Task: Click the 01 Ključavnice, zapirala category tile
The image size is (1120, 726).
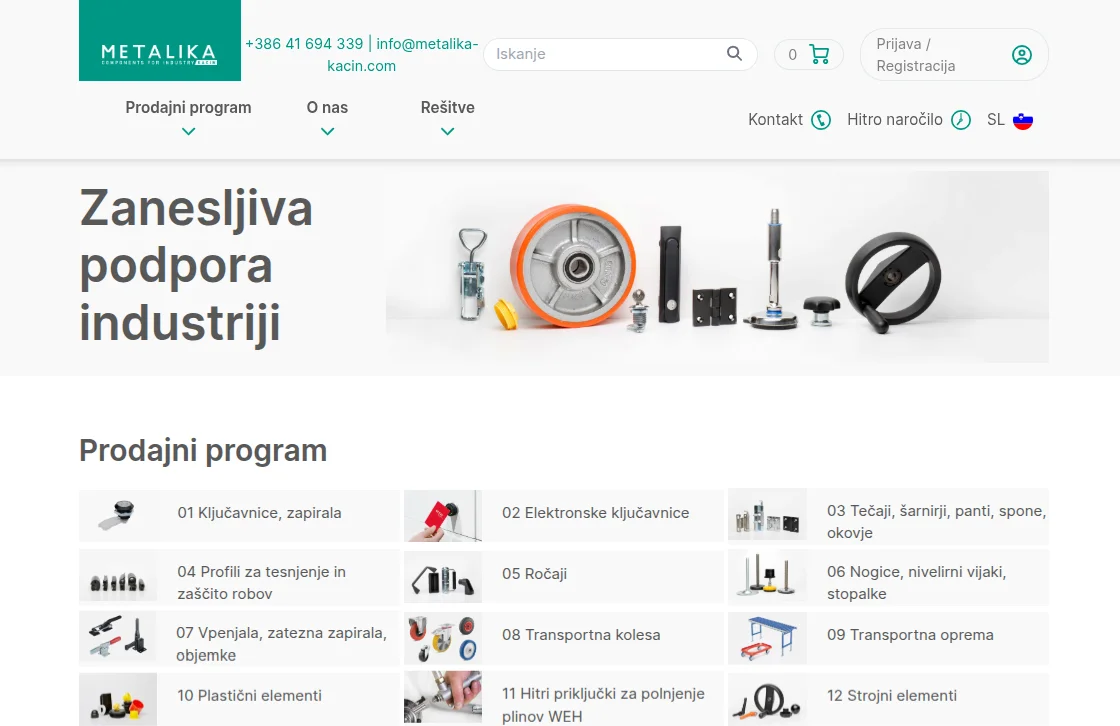Action: (238, 513)
